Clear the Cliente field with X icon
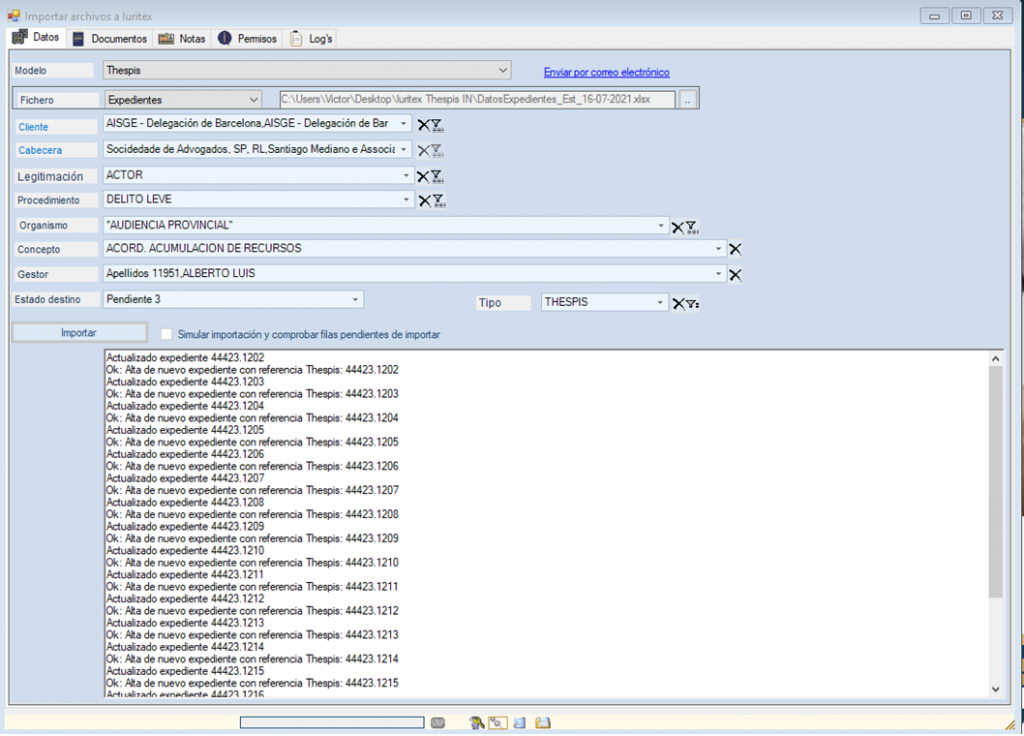The height and width of the screenshot is (736, 1024). [423, 125]
